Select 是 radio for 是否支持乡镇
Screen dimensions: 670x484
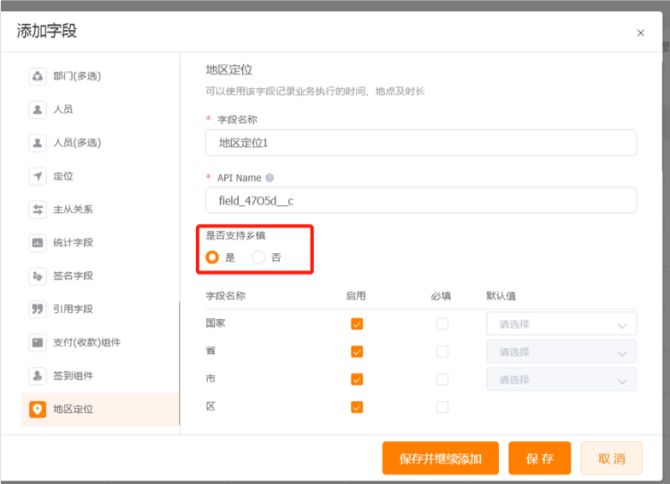click(212, 257)
